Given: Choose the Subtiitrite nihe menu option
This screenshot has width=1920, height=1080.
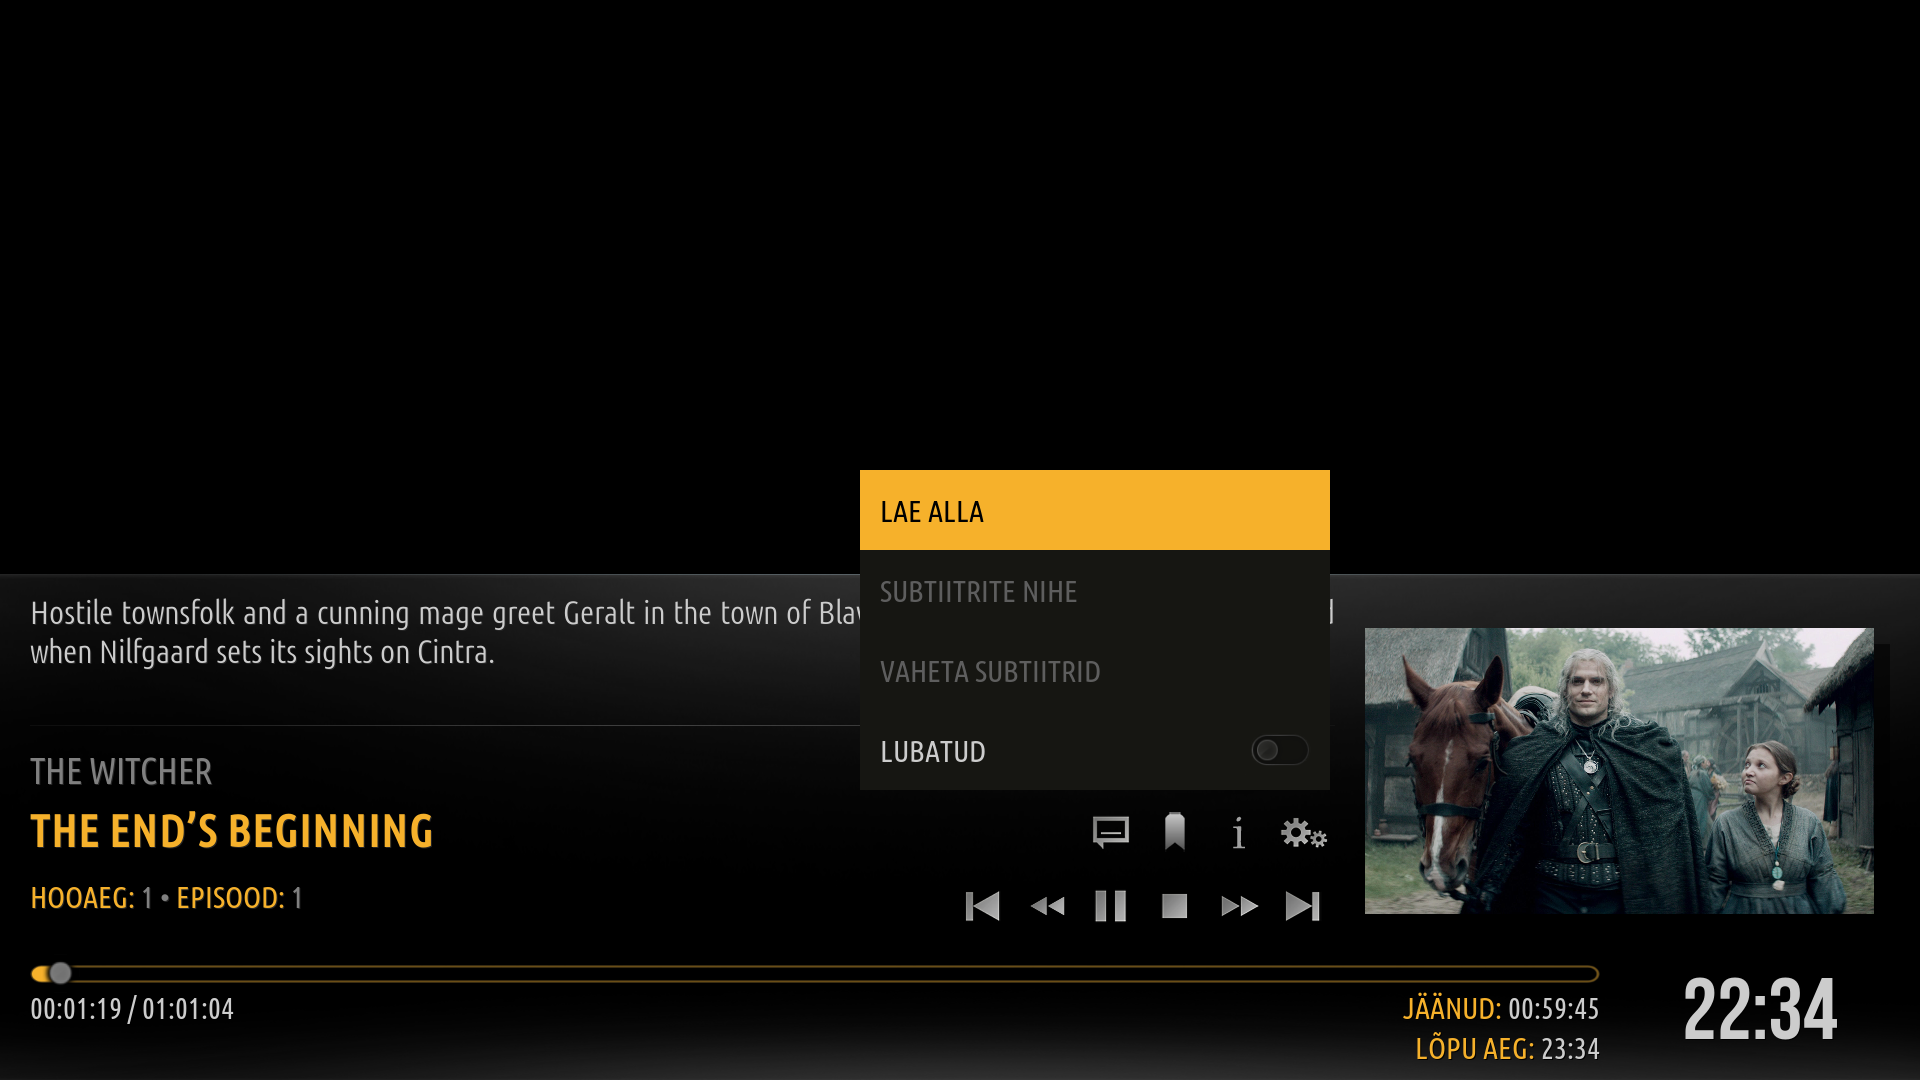Looking at the screenshot, I should 1094,591.
